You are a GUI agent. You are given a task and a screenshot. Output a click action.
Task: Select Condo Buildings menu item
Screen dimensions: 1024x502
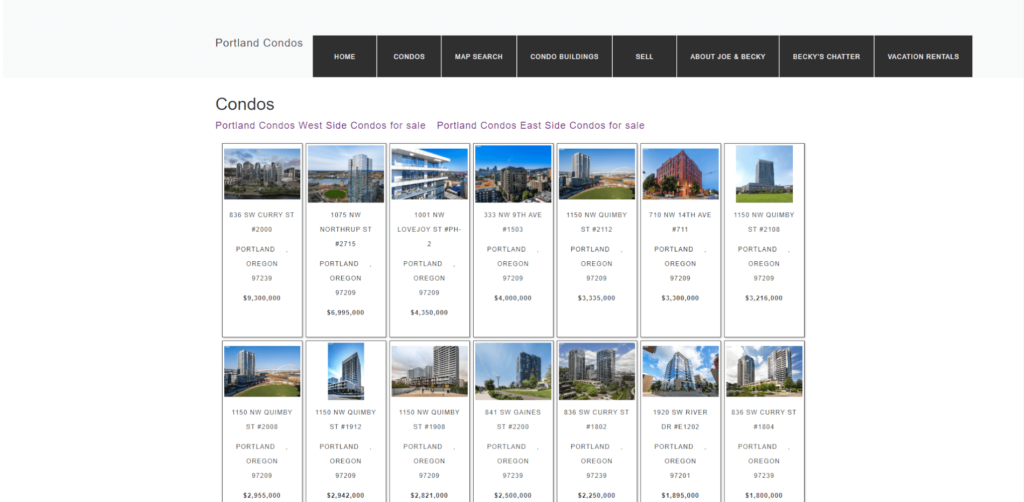pyautogui.click(x=564, y=57)
